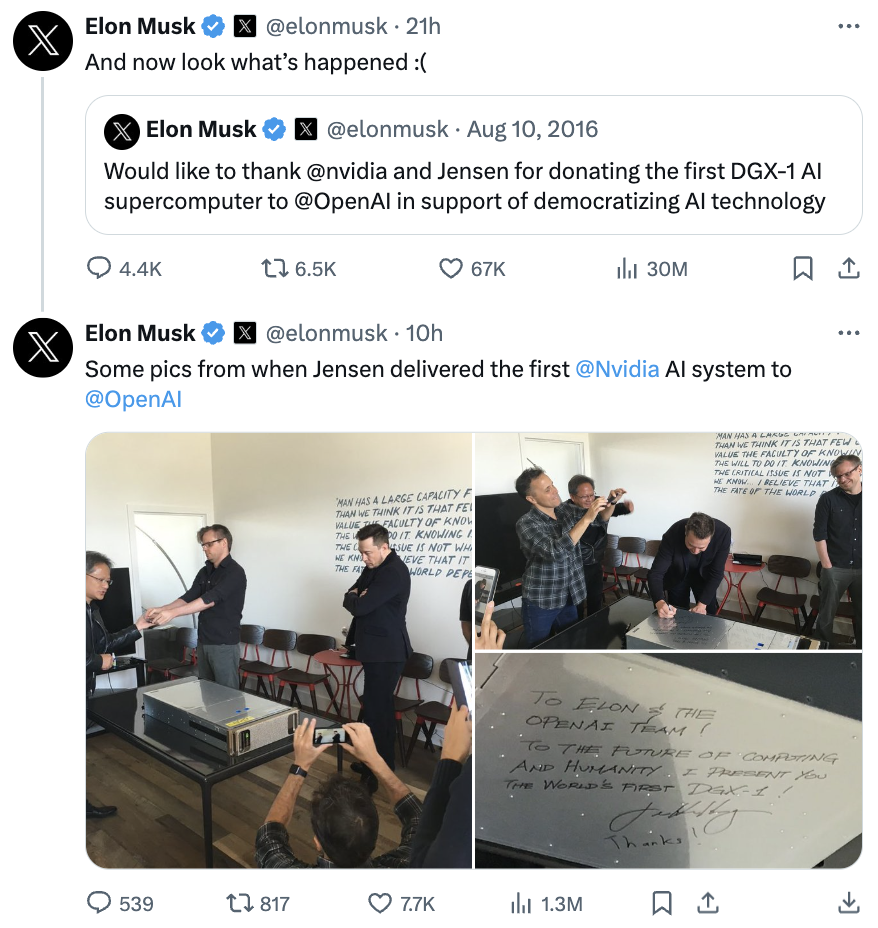Open the @Nvidia mention link
The height and width of the screenshot is (928, 878).
coord(617,369)
